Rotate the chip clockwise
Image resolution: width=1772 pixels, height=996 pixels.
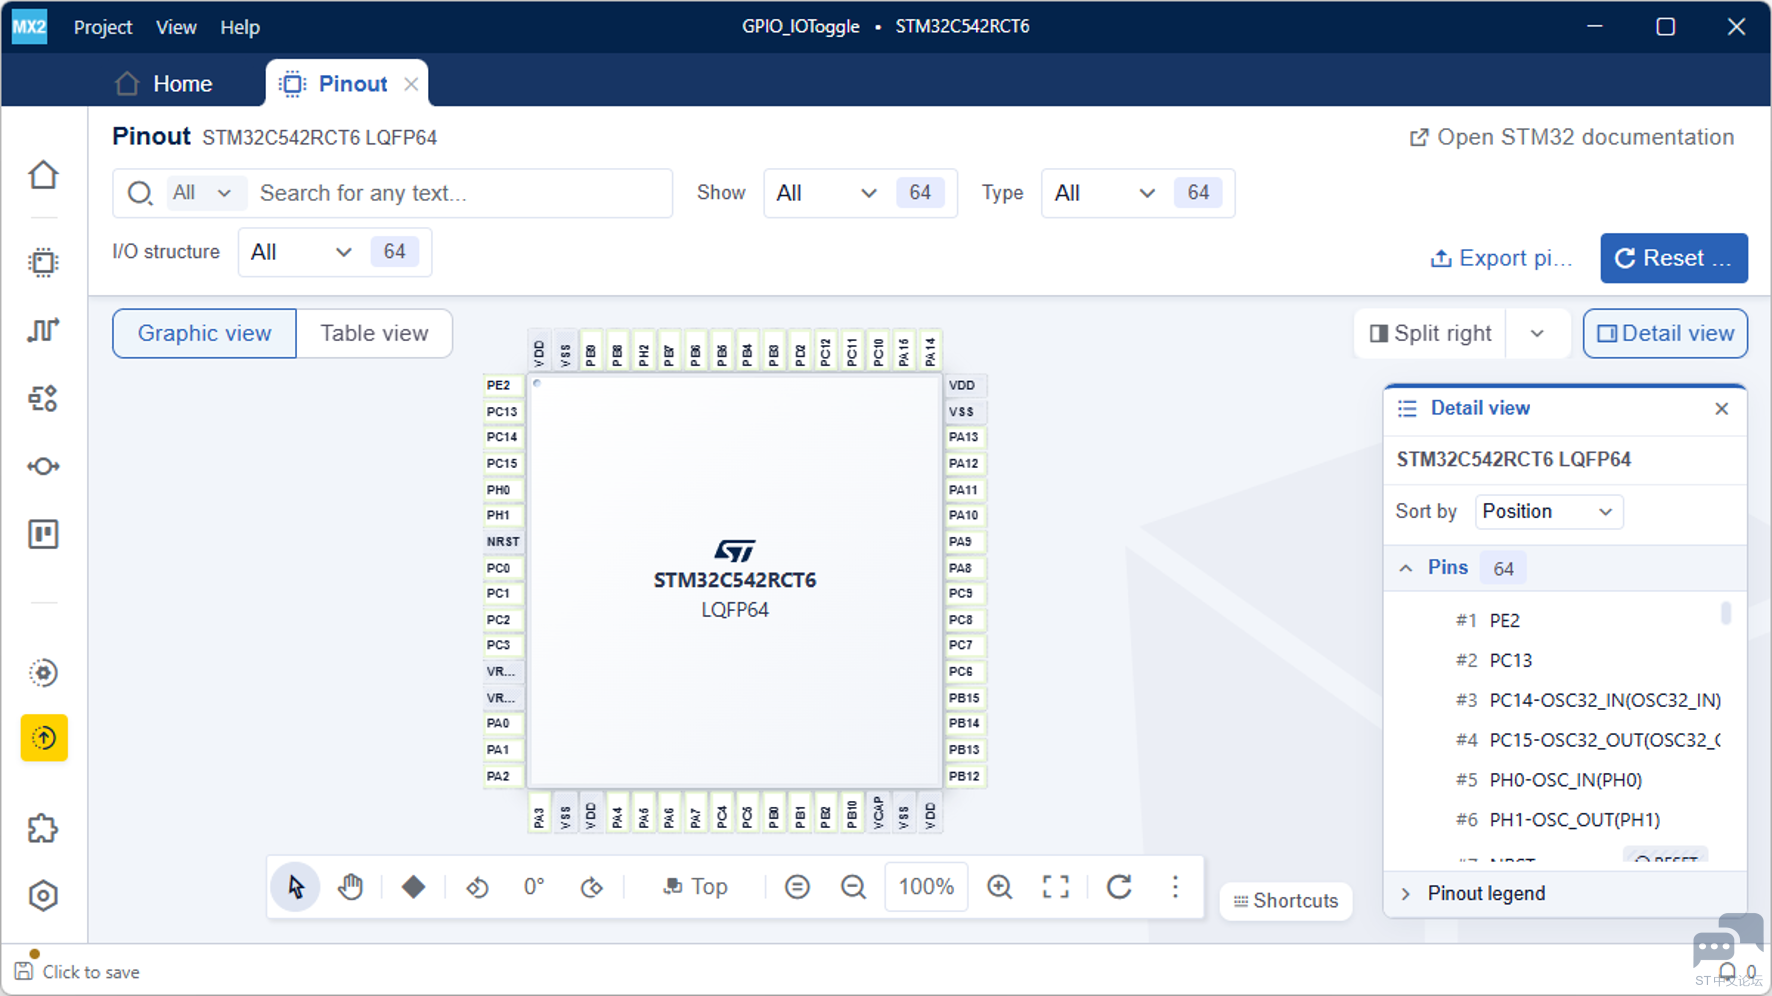[592, 887]
